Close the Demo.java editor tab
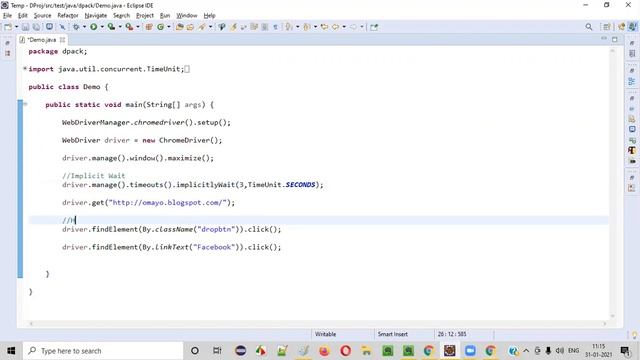 tap(62, 40)
